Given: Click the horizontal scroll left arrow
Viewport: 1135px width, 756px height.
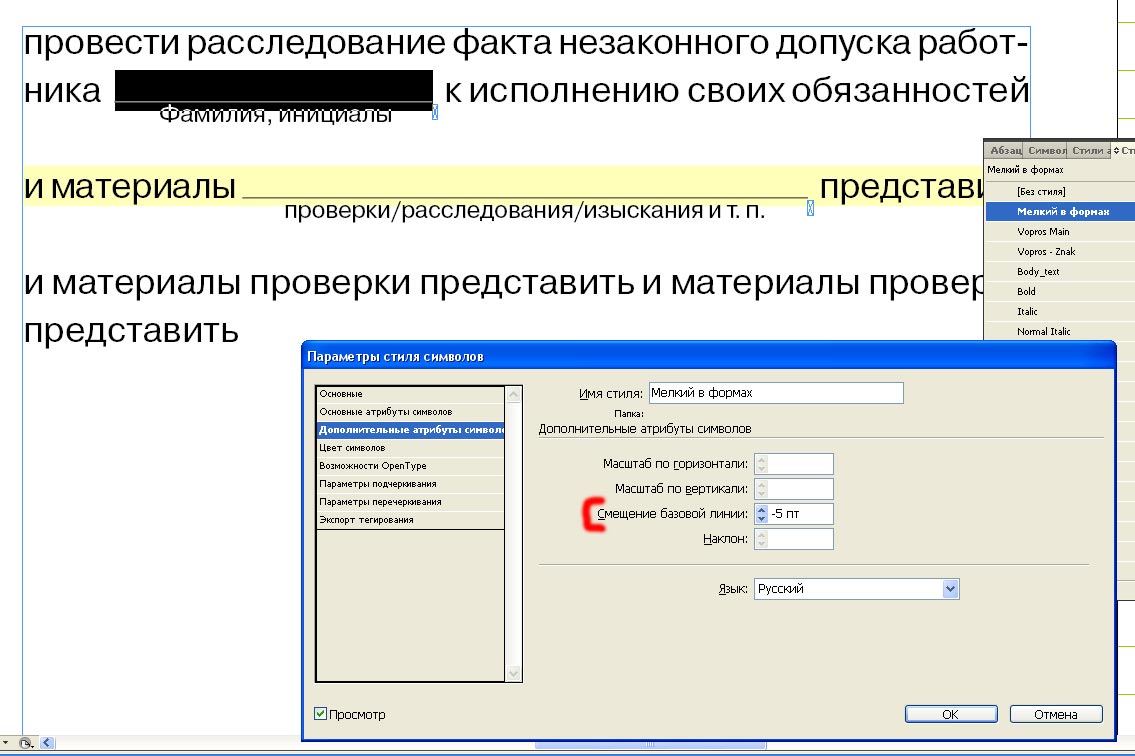Looking at the screenshot, I should click(47, 743).
